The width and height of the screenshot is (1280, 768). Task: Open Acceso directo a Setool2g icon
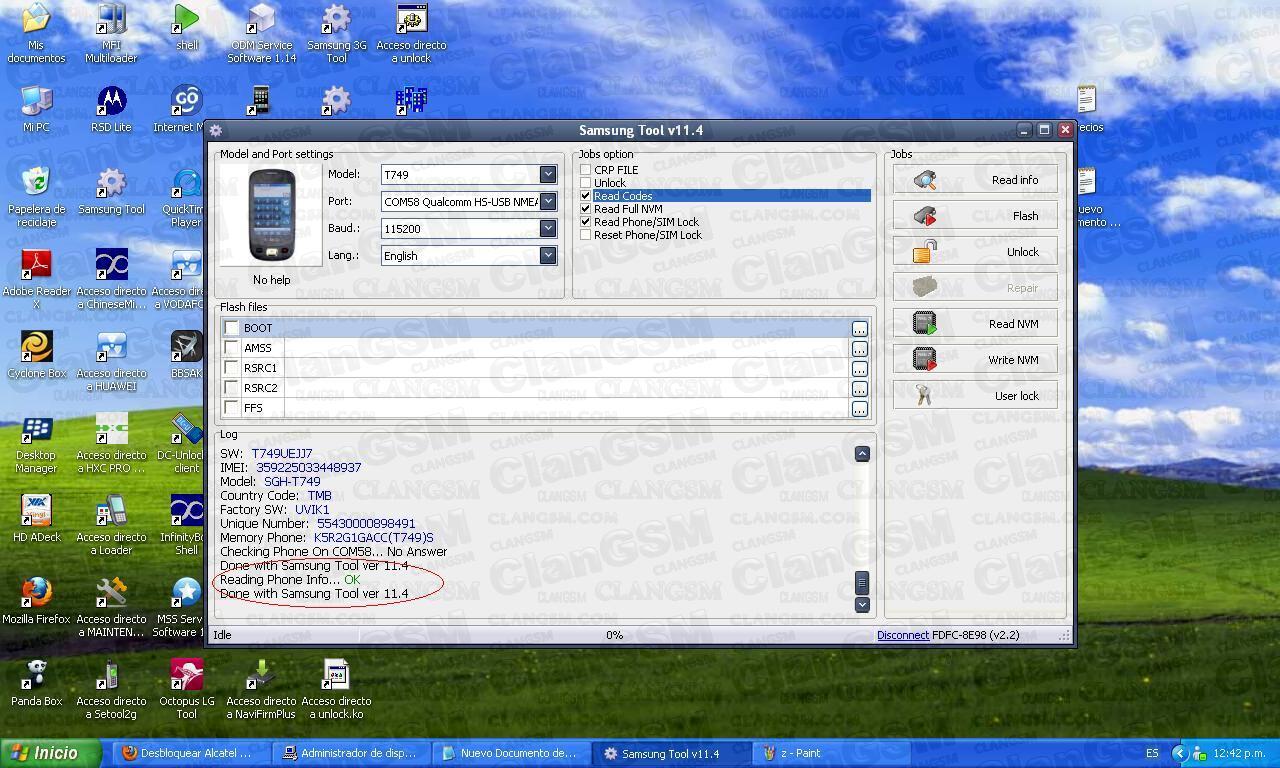(x=111, y=689)
